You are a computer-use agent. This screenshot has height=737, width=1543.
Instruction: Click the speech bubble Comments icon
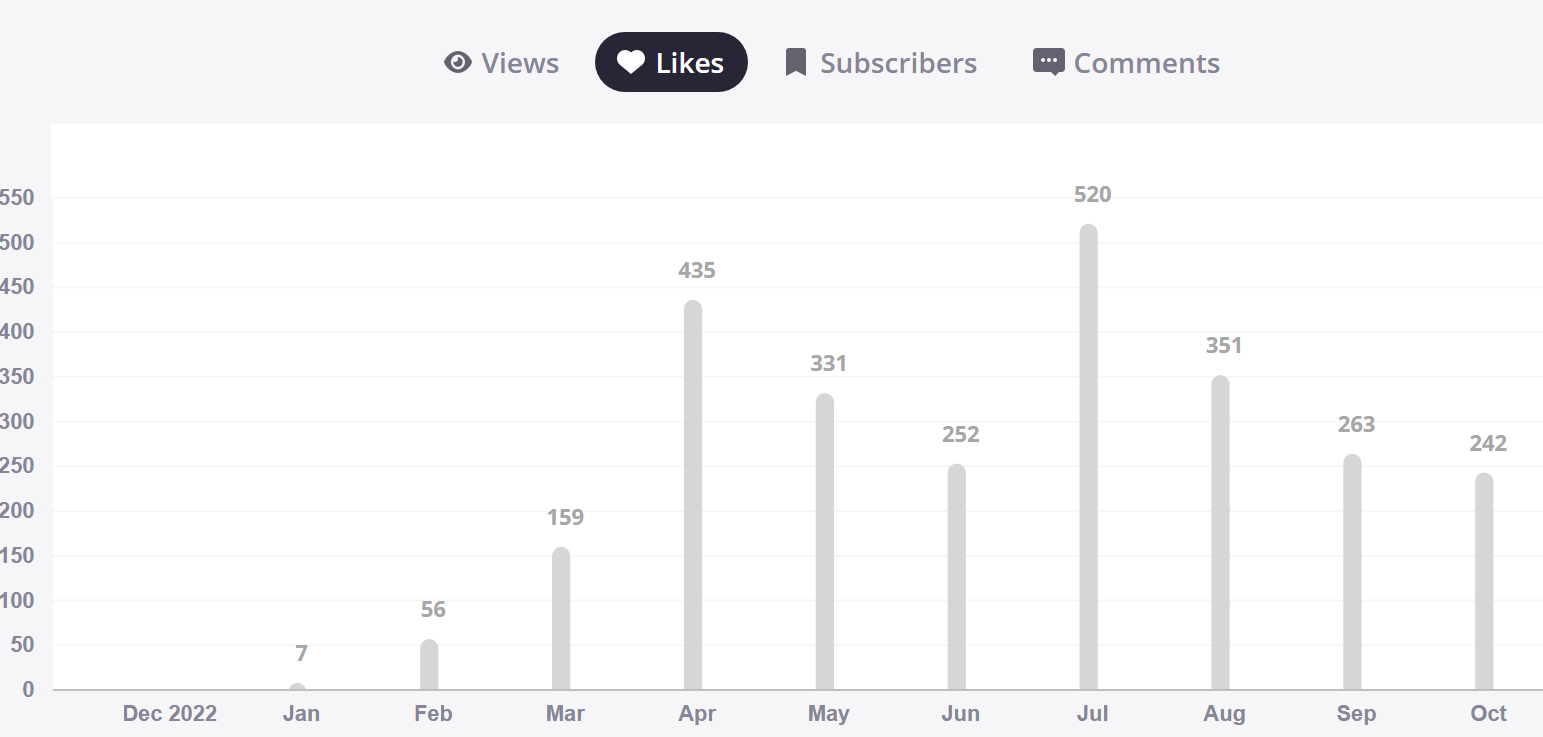coord(1048,63)
